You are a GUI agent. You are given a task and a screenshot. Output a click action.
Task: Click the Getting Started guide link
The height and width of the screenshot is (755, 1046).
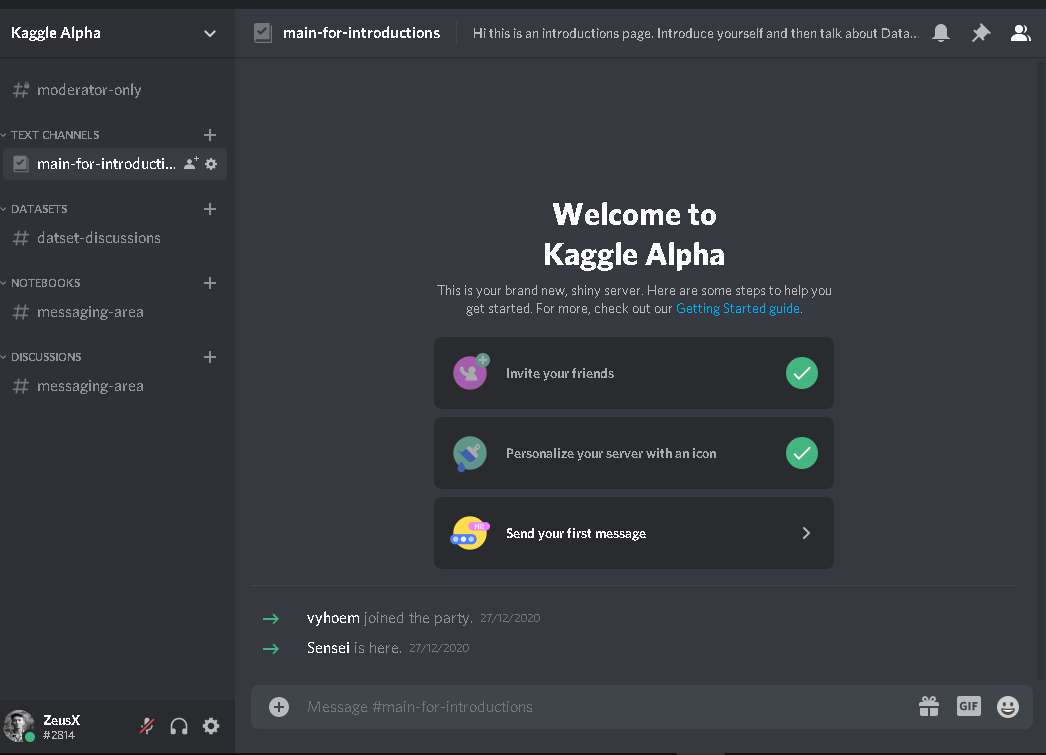pyautogui.click(x=738, y=308)
